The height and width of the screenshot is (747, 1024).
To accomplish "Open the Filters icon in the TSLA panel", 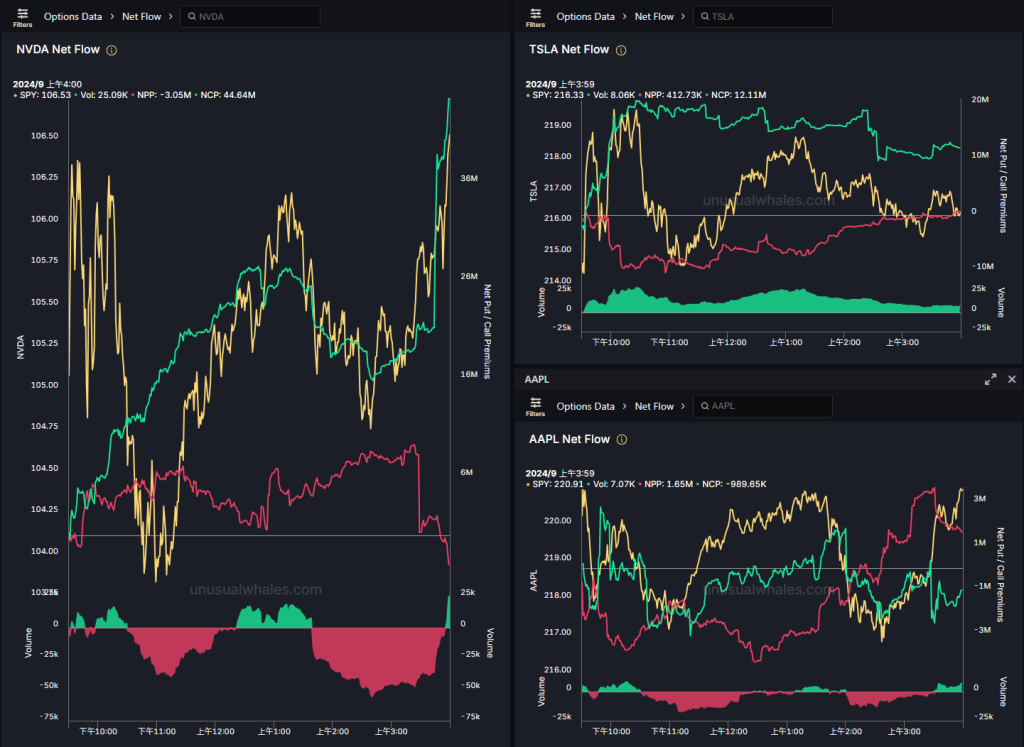I will [535, 16].
